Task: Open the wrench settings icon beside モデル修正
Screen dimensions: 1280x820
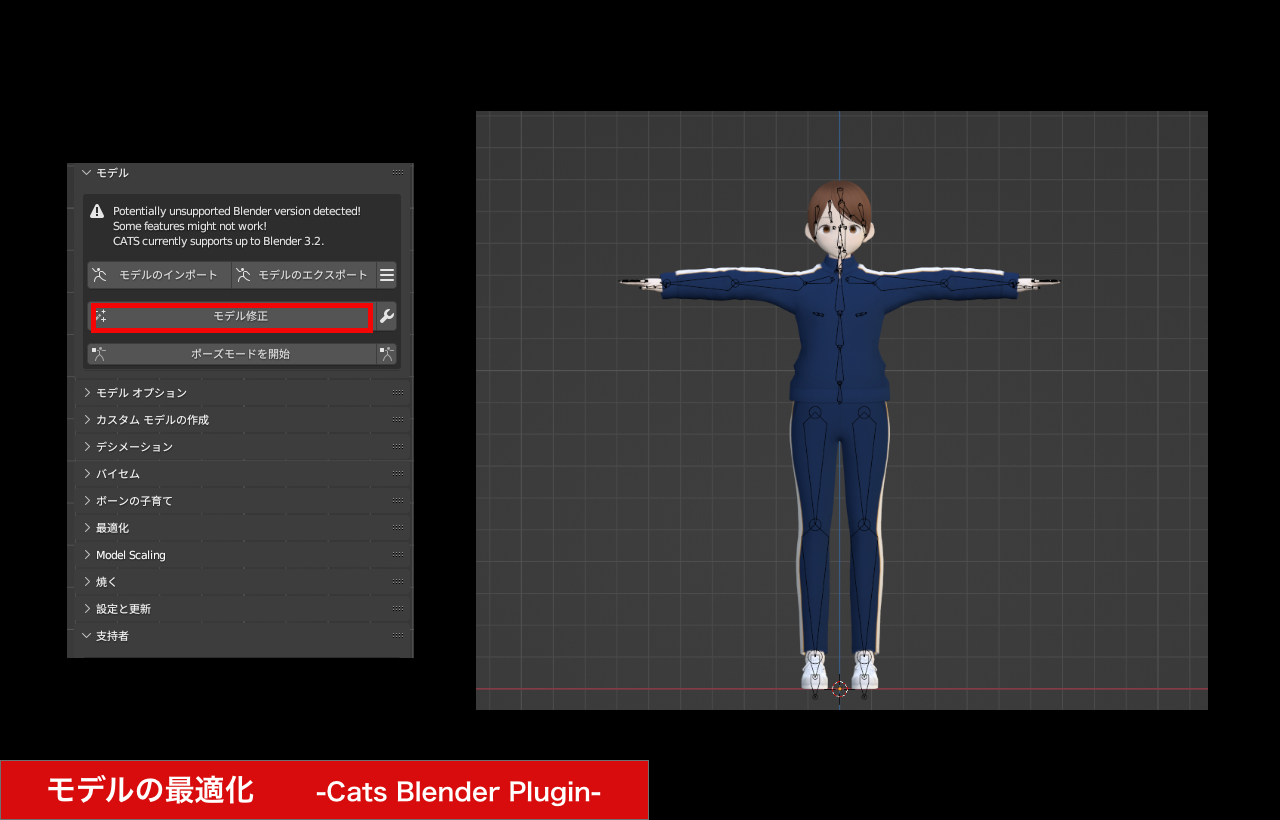Action: [x=386, y=316]
